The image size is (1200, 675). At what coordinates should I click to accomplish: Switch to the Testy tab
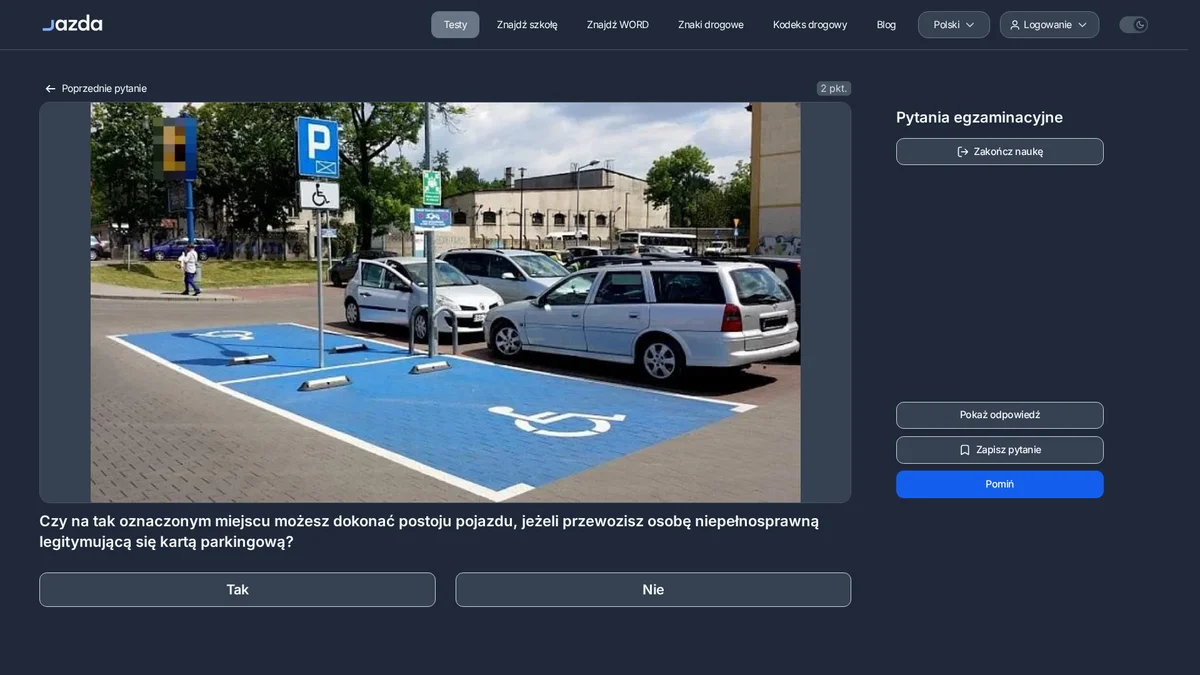(455, 25)
